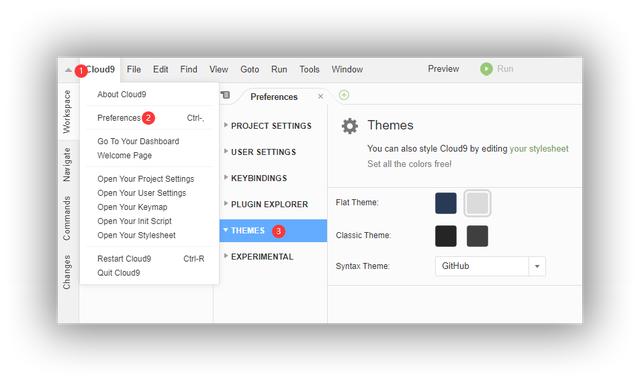Choose Restart Cloud9
Screen dimensions: 640x381
151,259
